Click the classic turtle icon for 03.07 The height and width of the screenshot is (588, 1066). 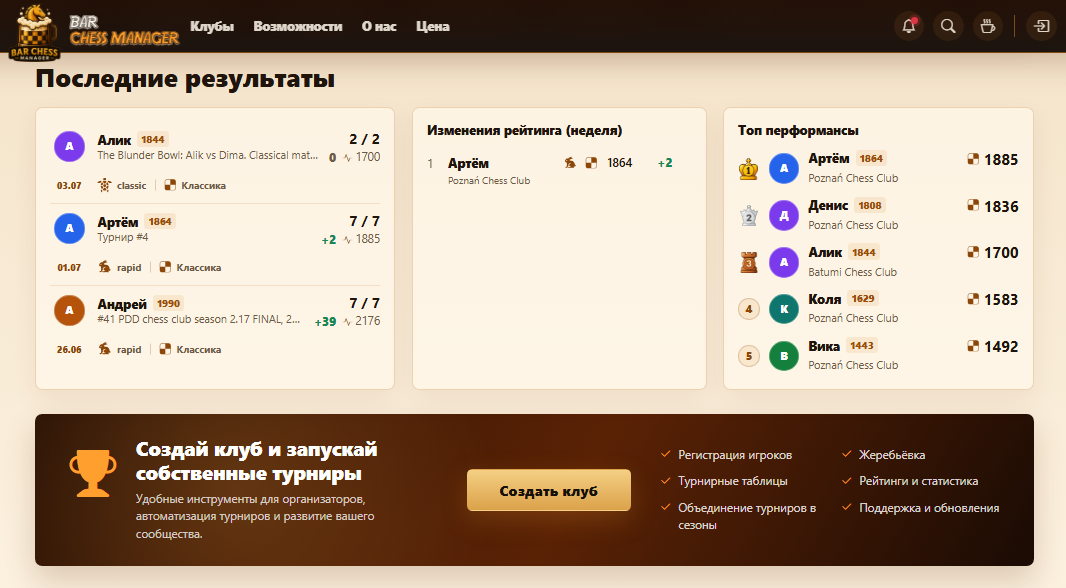coord(104,185)
